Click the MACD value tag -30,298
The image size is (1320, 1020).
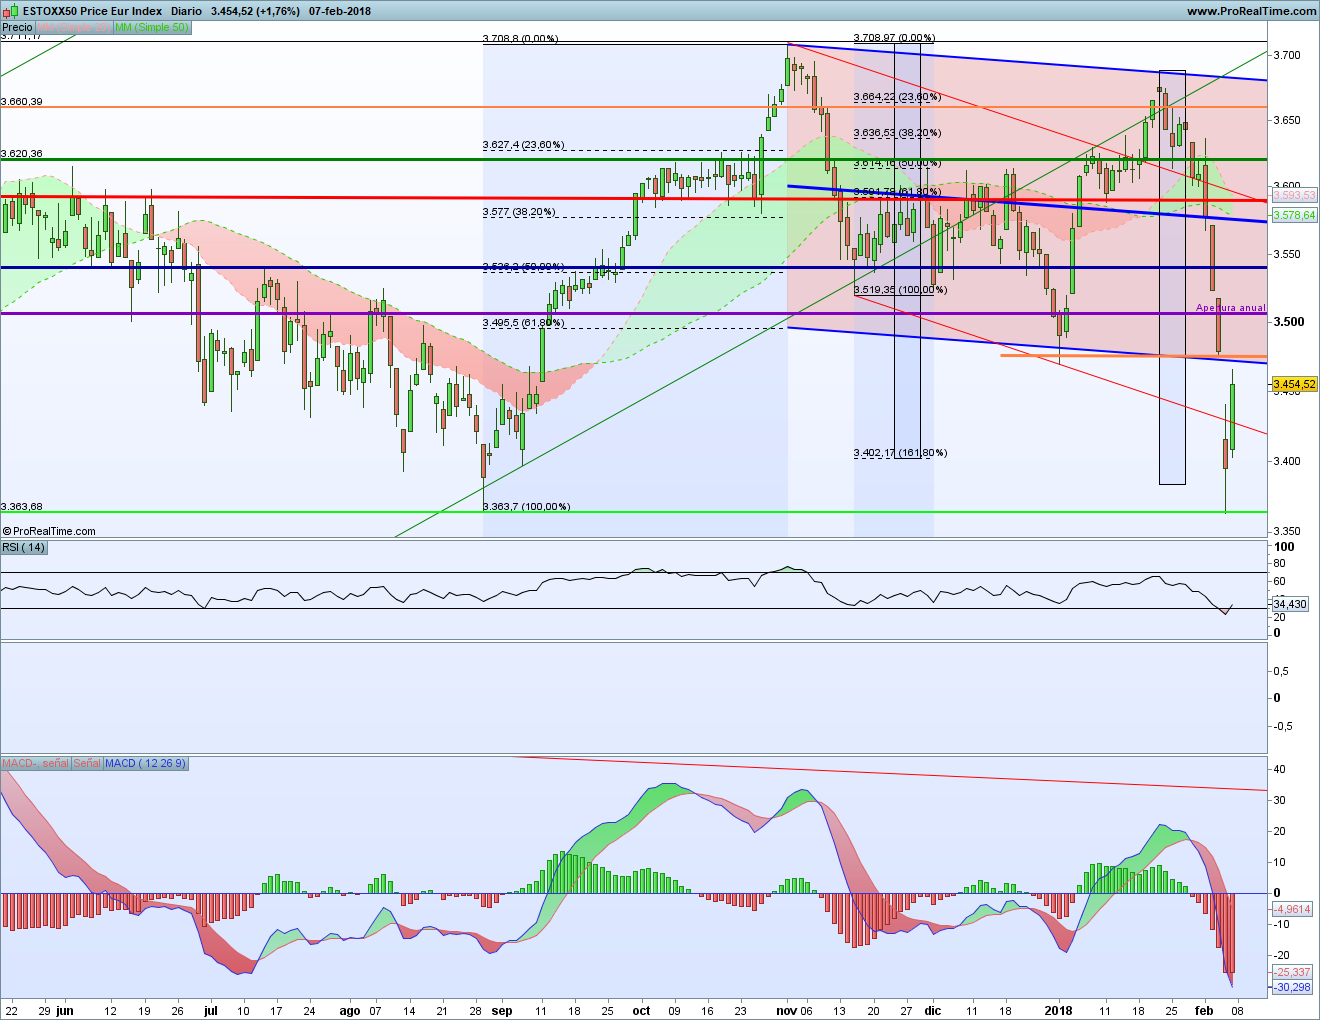(1292, 987)
